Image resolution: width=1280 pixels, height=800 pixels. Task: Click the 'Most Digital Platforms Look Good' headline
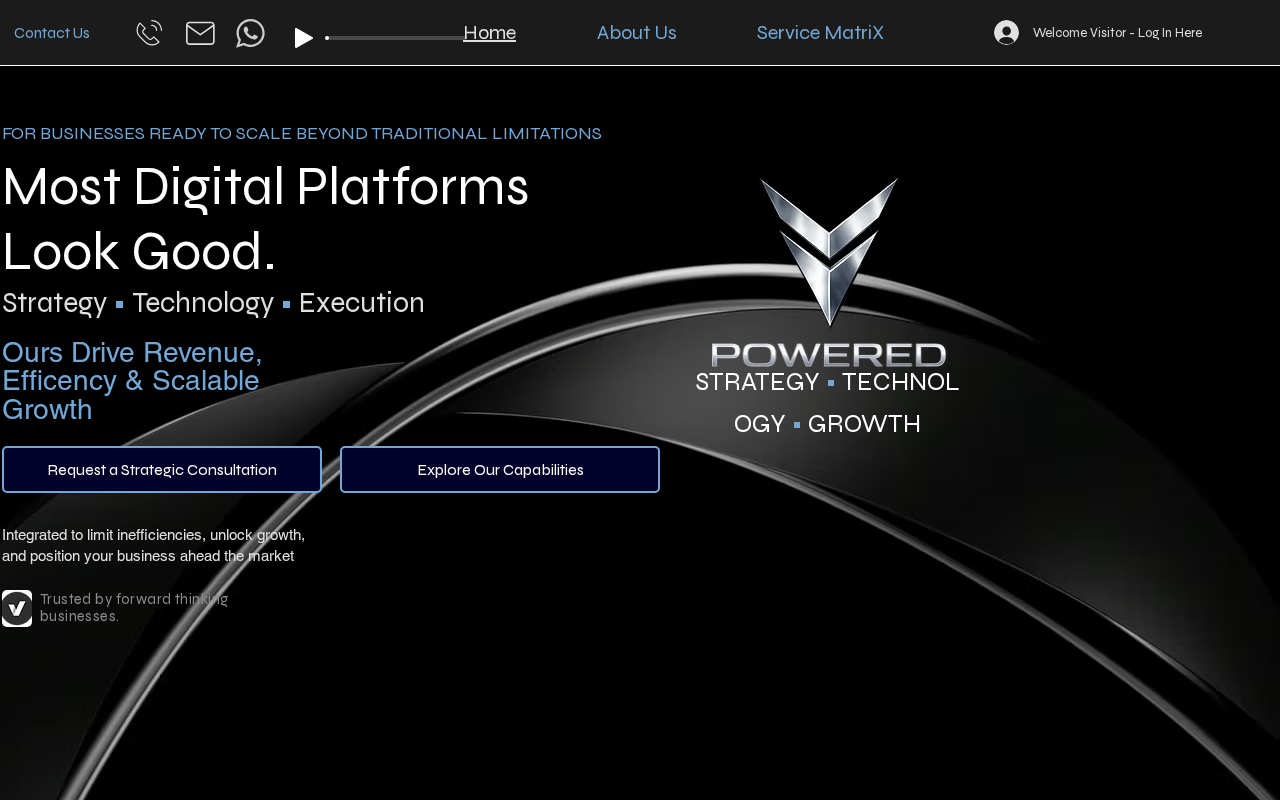tap(265, 218)
